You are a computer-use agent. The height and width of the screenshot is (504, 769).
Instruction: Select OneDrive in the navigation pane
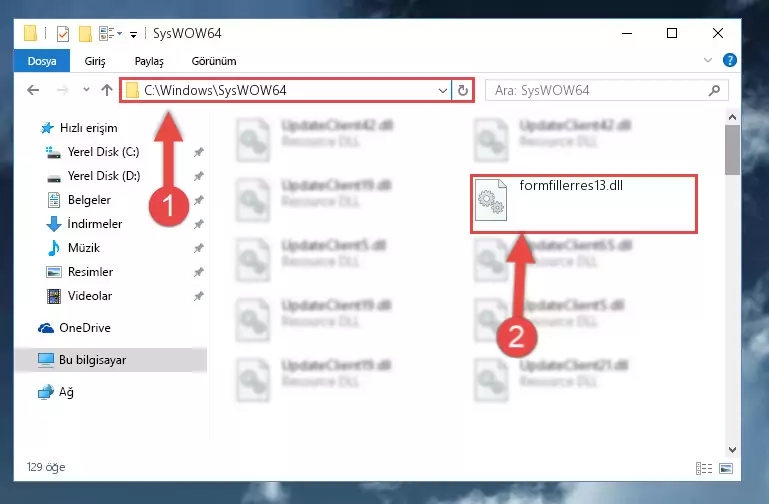[x=75, y=328]
